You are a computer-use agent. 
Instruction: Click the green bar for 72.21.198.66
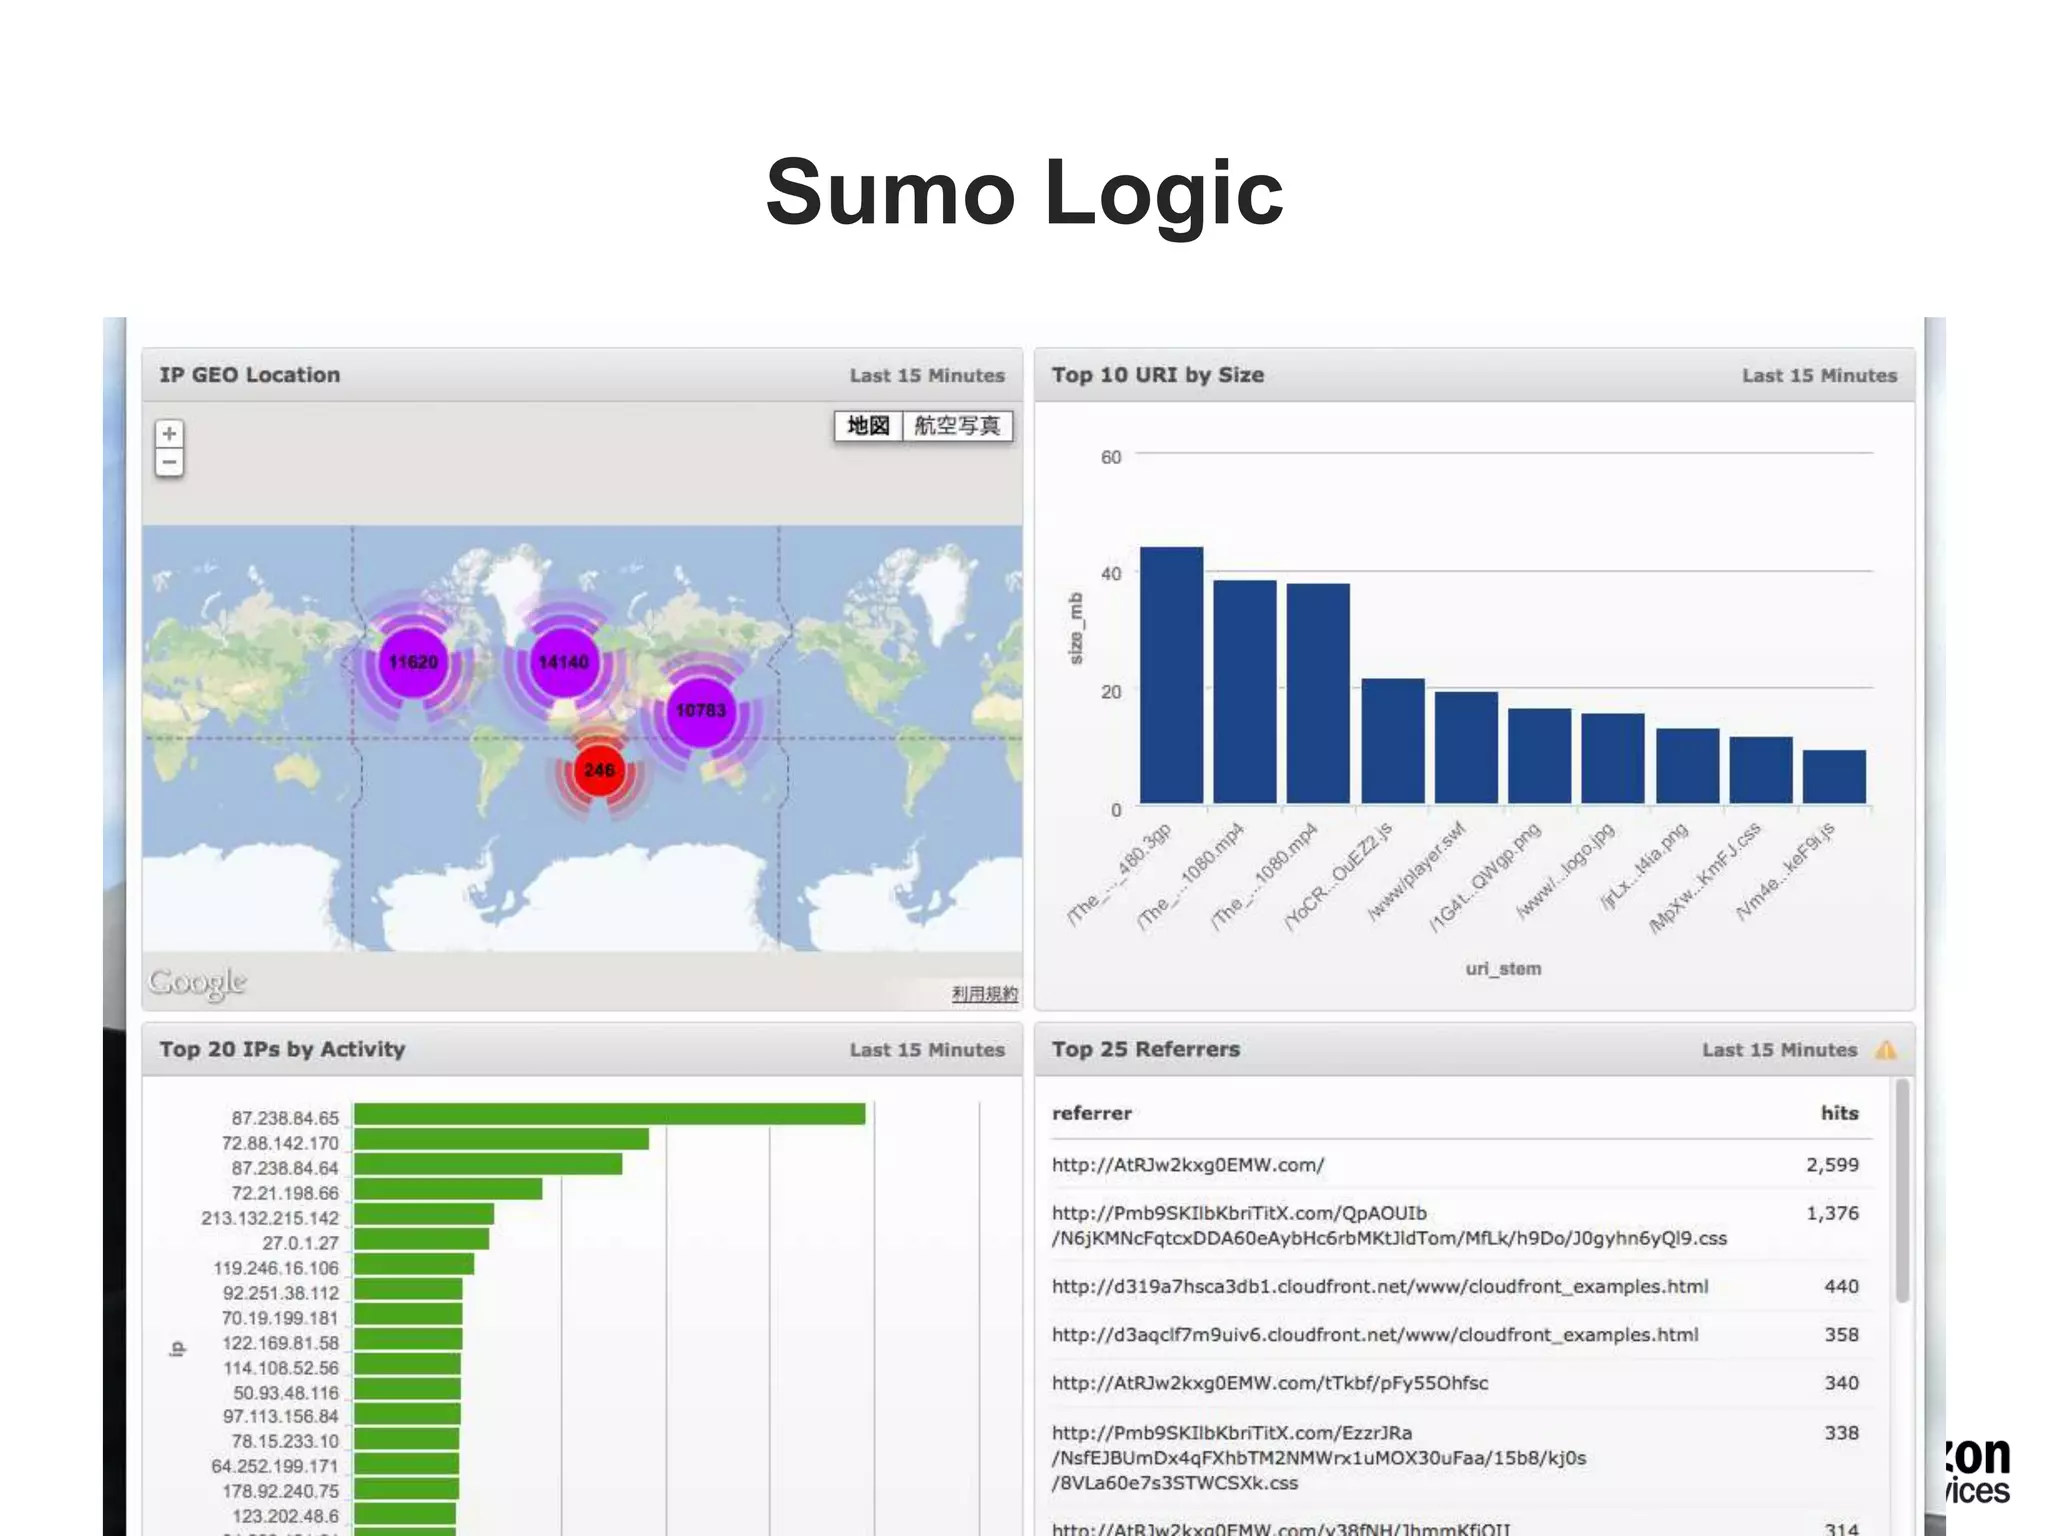448,1189
